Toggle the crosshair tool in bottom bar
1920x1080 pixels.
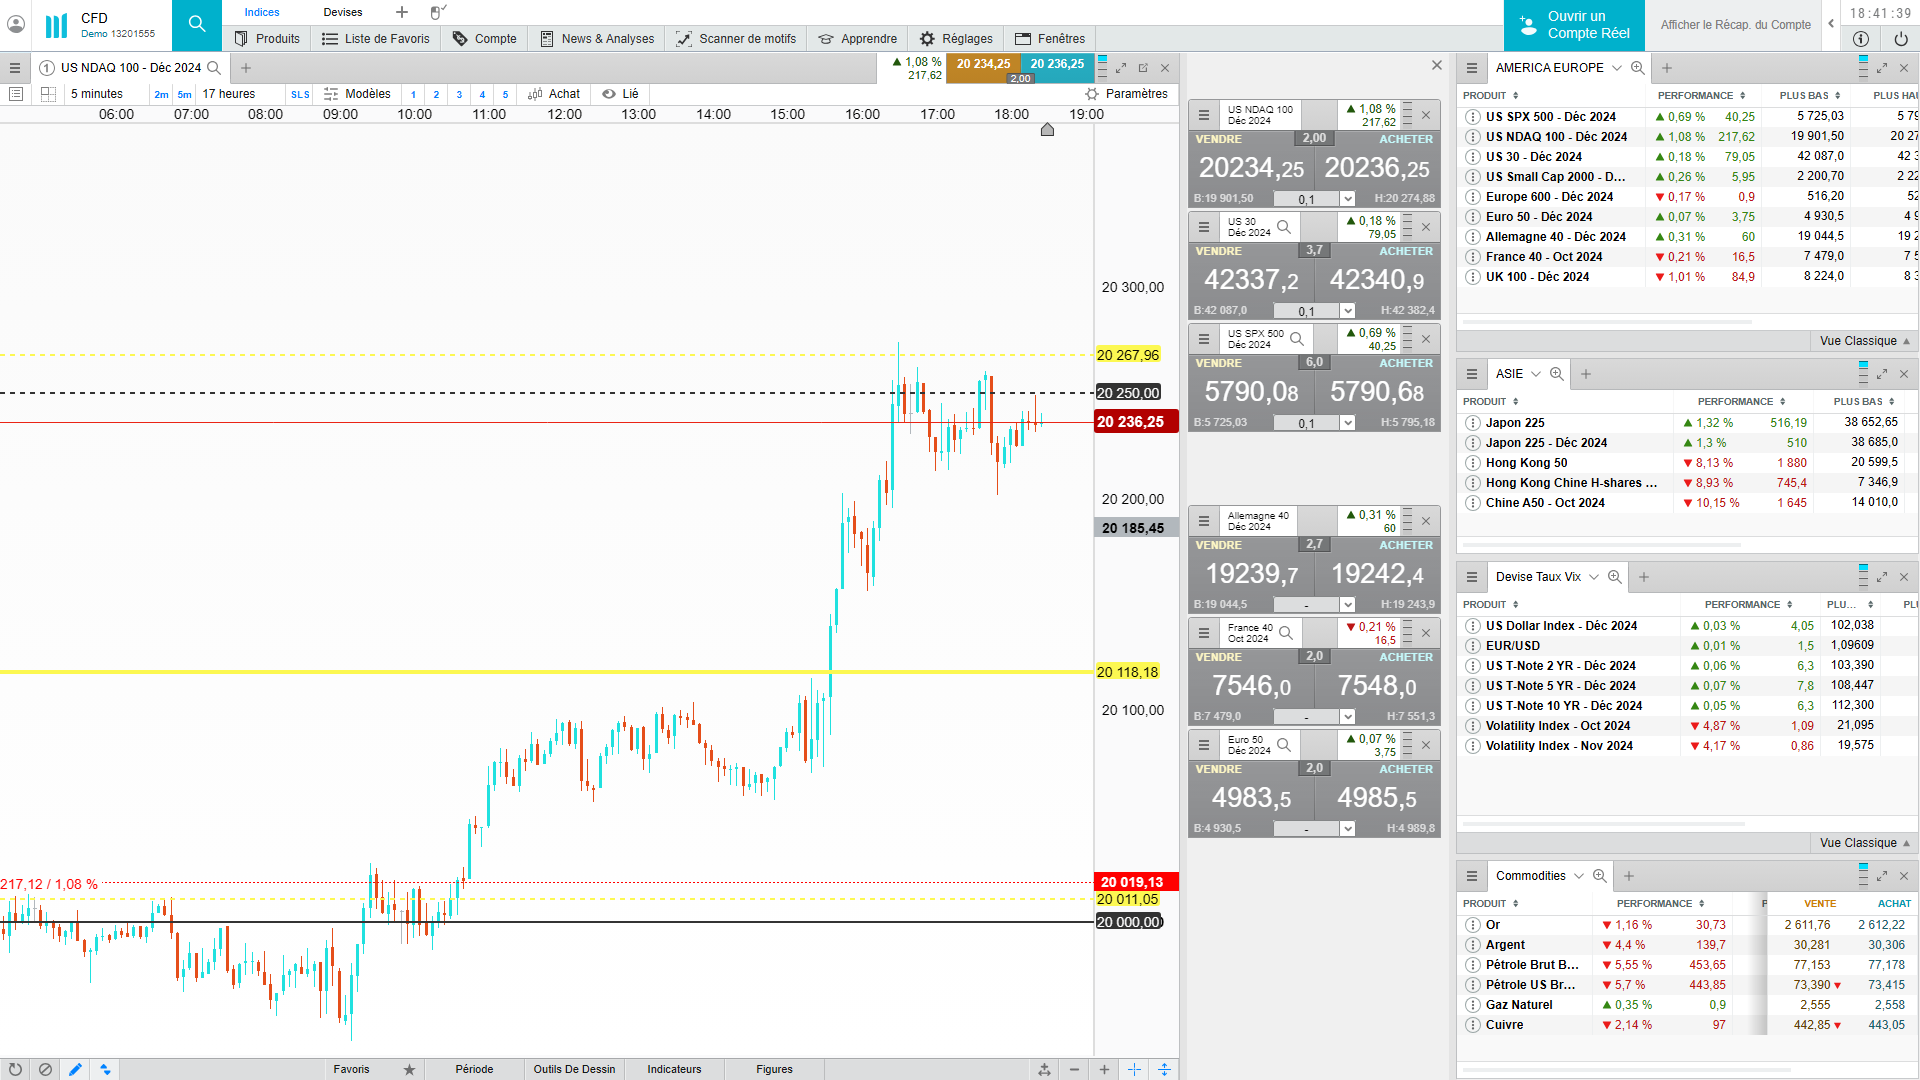pyautogui.click(x=1134, y=1069)
